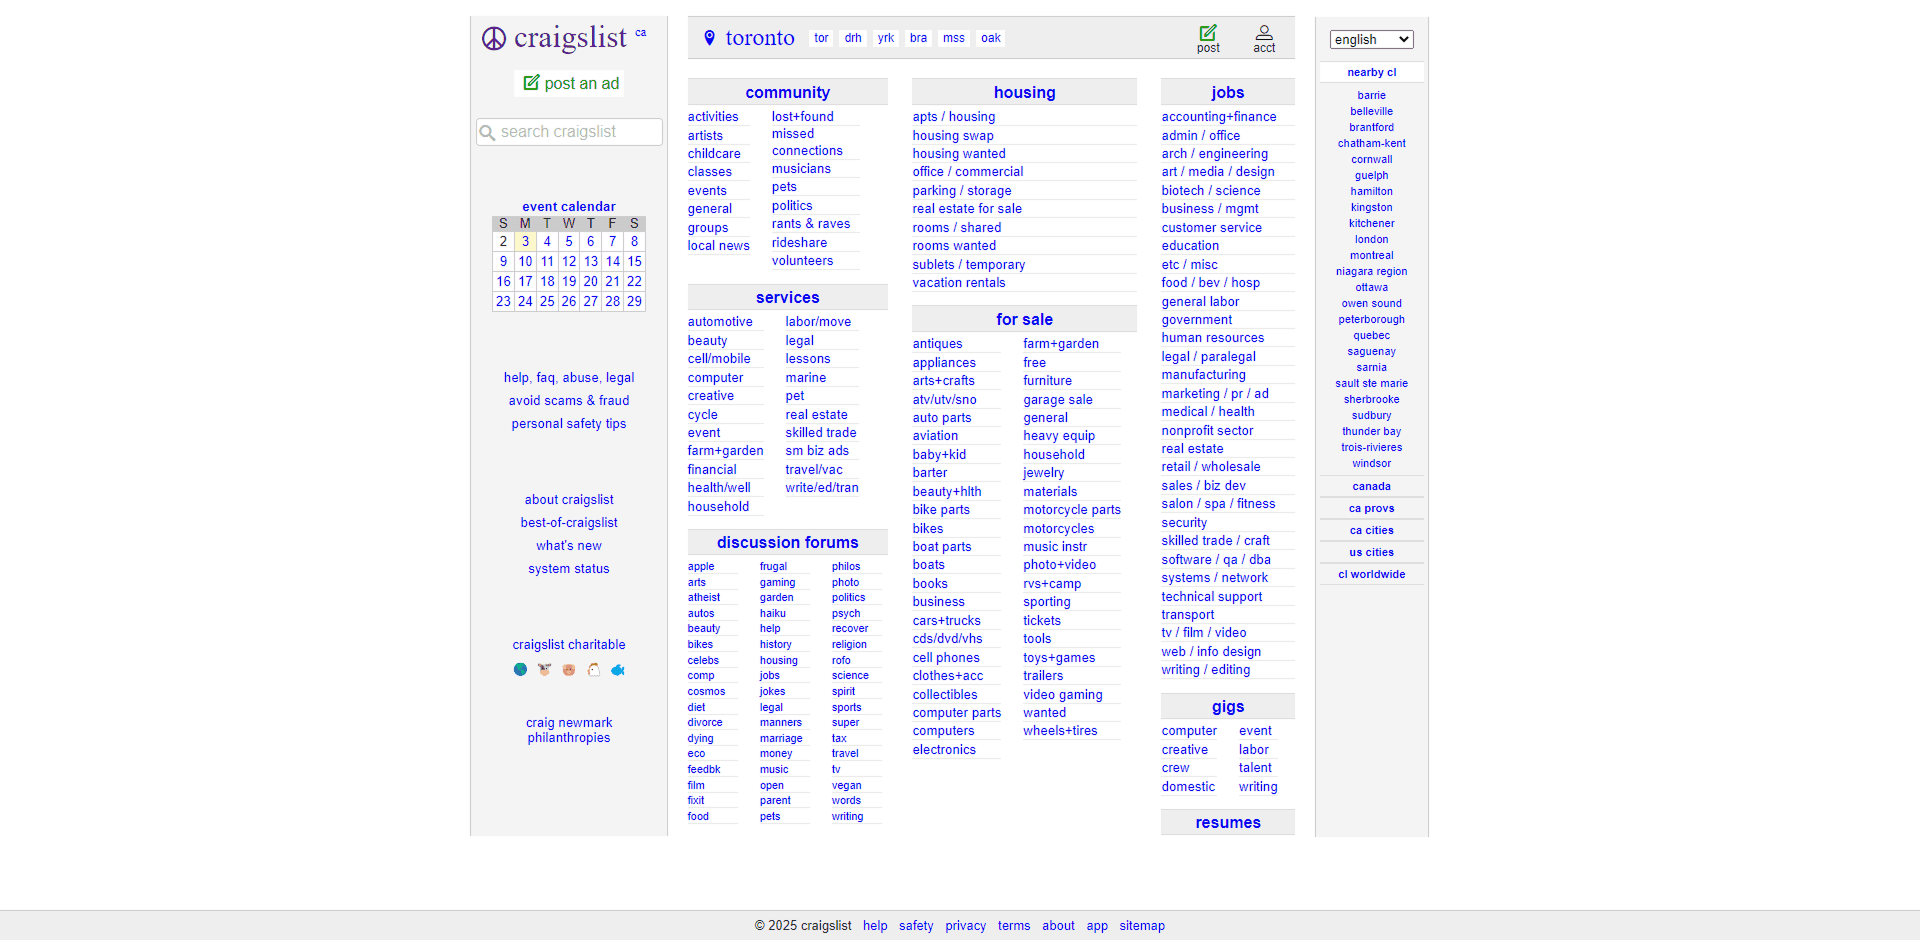Open the event calendar heading link
The width and height of the screenshot is (1920, 940).
click(x=569, y=207)
